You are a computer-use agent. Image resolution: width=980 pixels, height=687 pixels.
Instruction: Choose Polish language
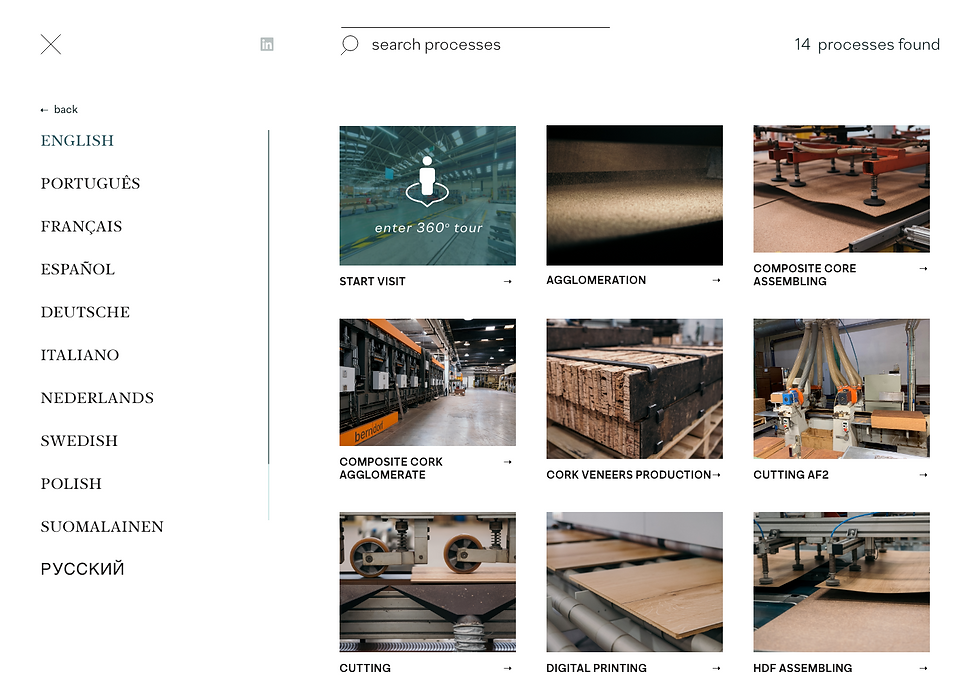tap(71, 484)
